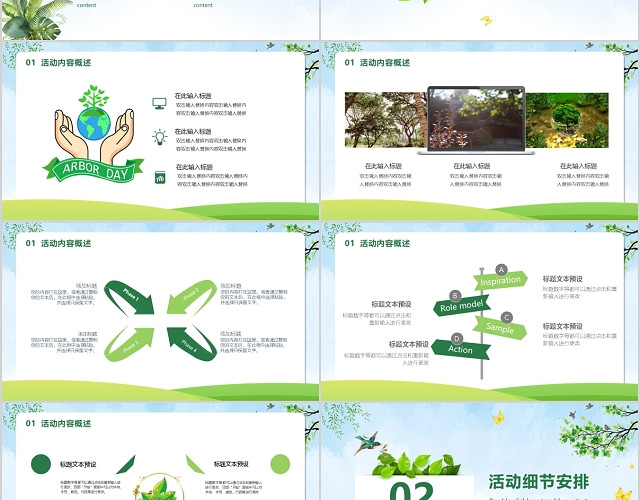Click the gray circle labeled D
Viewport: 640px width, 500px height.
click(457, 338)
